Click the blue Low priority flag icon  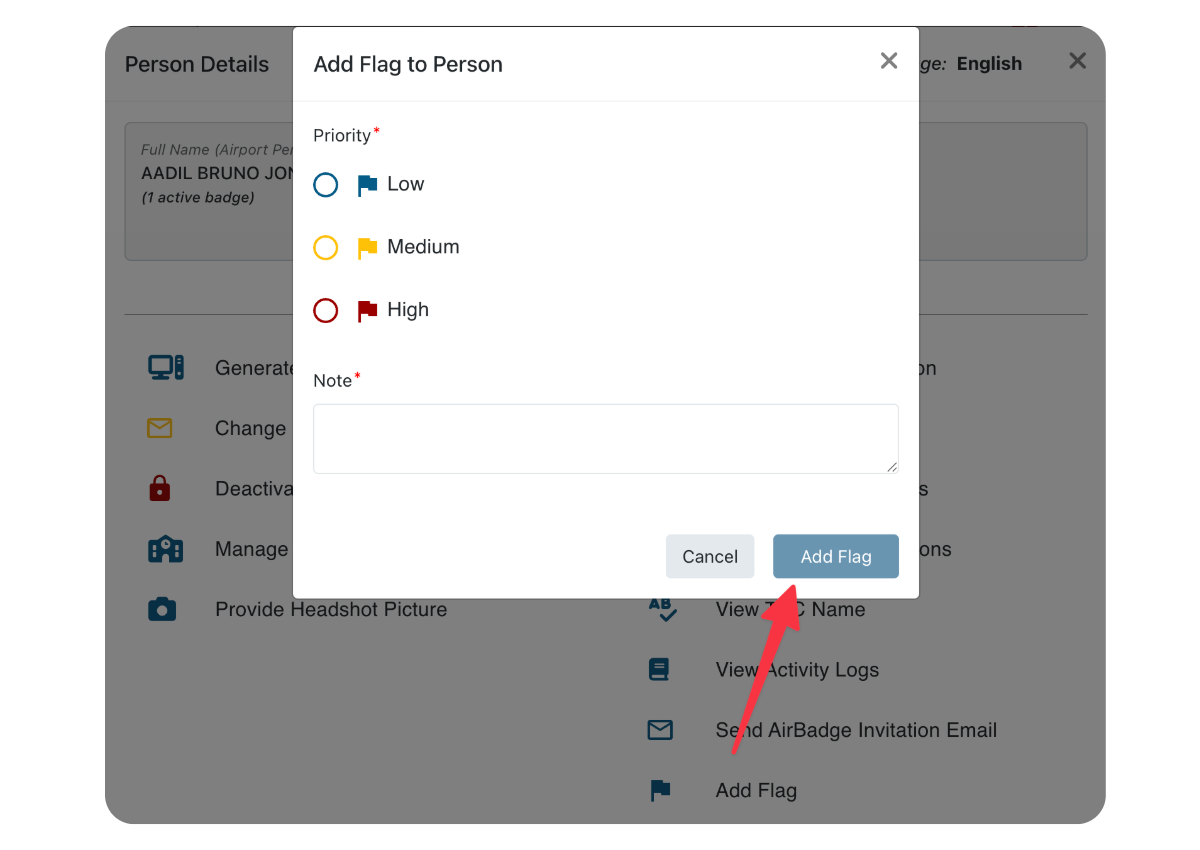pos(367,185)
